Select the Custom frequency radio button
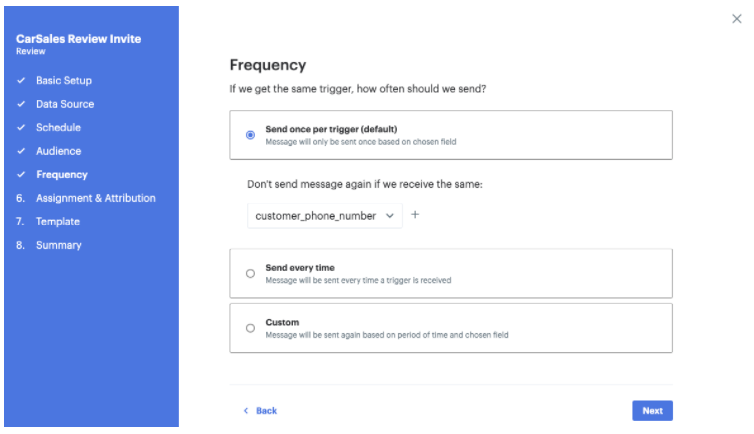Screen dimensions: 754x434 coord(250,328)
